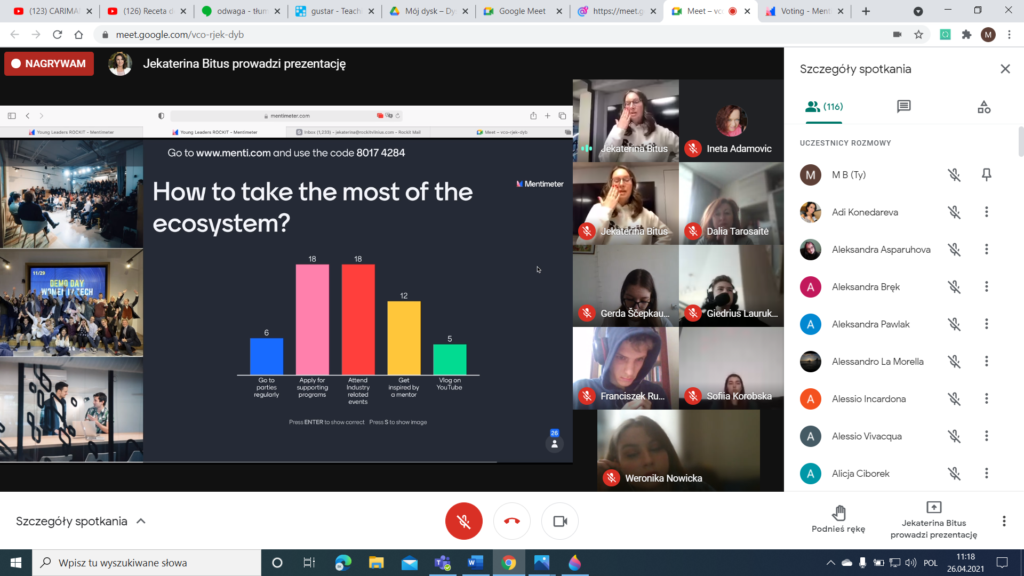This screenshot has width=1024, height=576.
Task: Close the Szczegóły spotkania side panel
Action: point(1005,69)
